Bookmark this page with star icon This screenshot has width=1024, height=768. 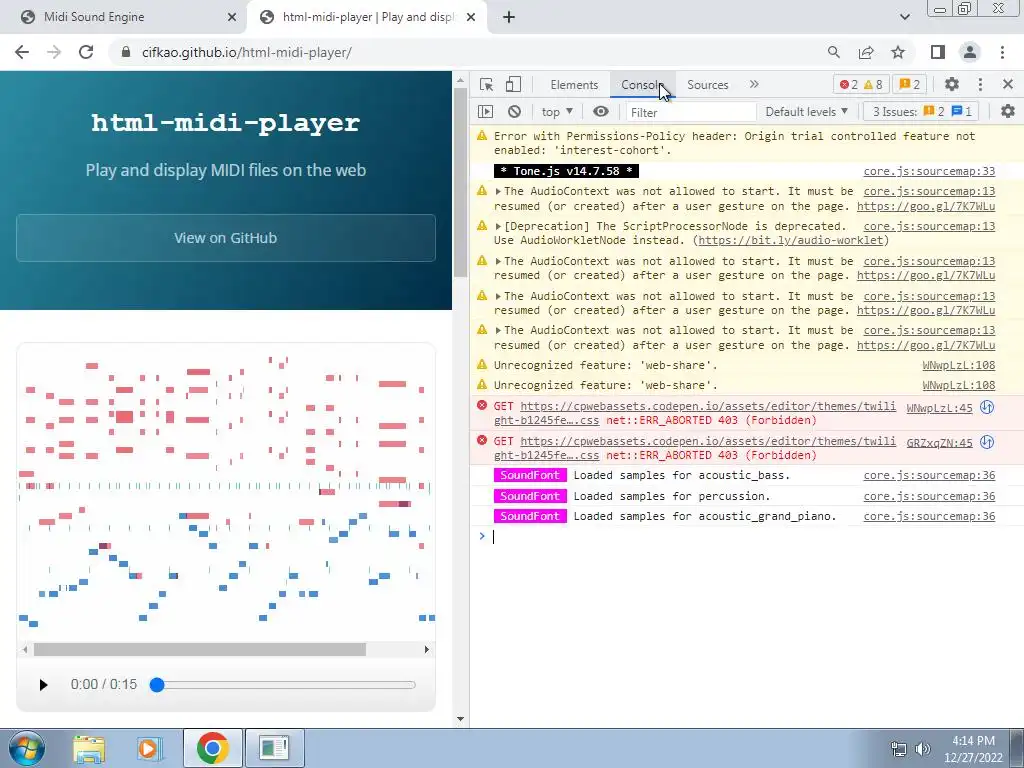(898, 52)
